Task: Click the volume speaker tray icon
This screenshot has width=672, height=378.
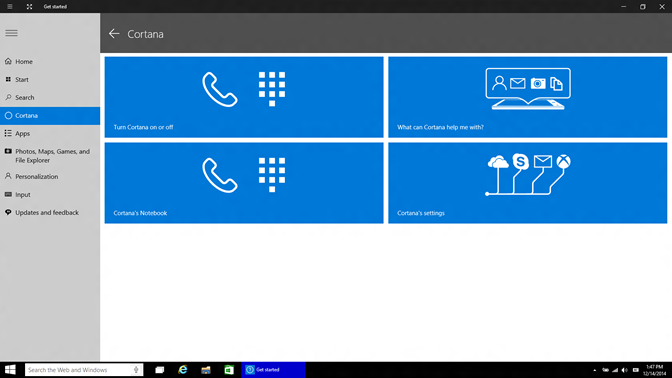Action: [x=625, y=370]
